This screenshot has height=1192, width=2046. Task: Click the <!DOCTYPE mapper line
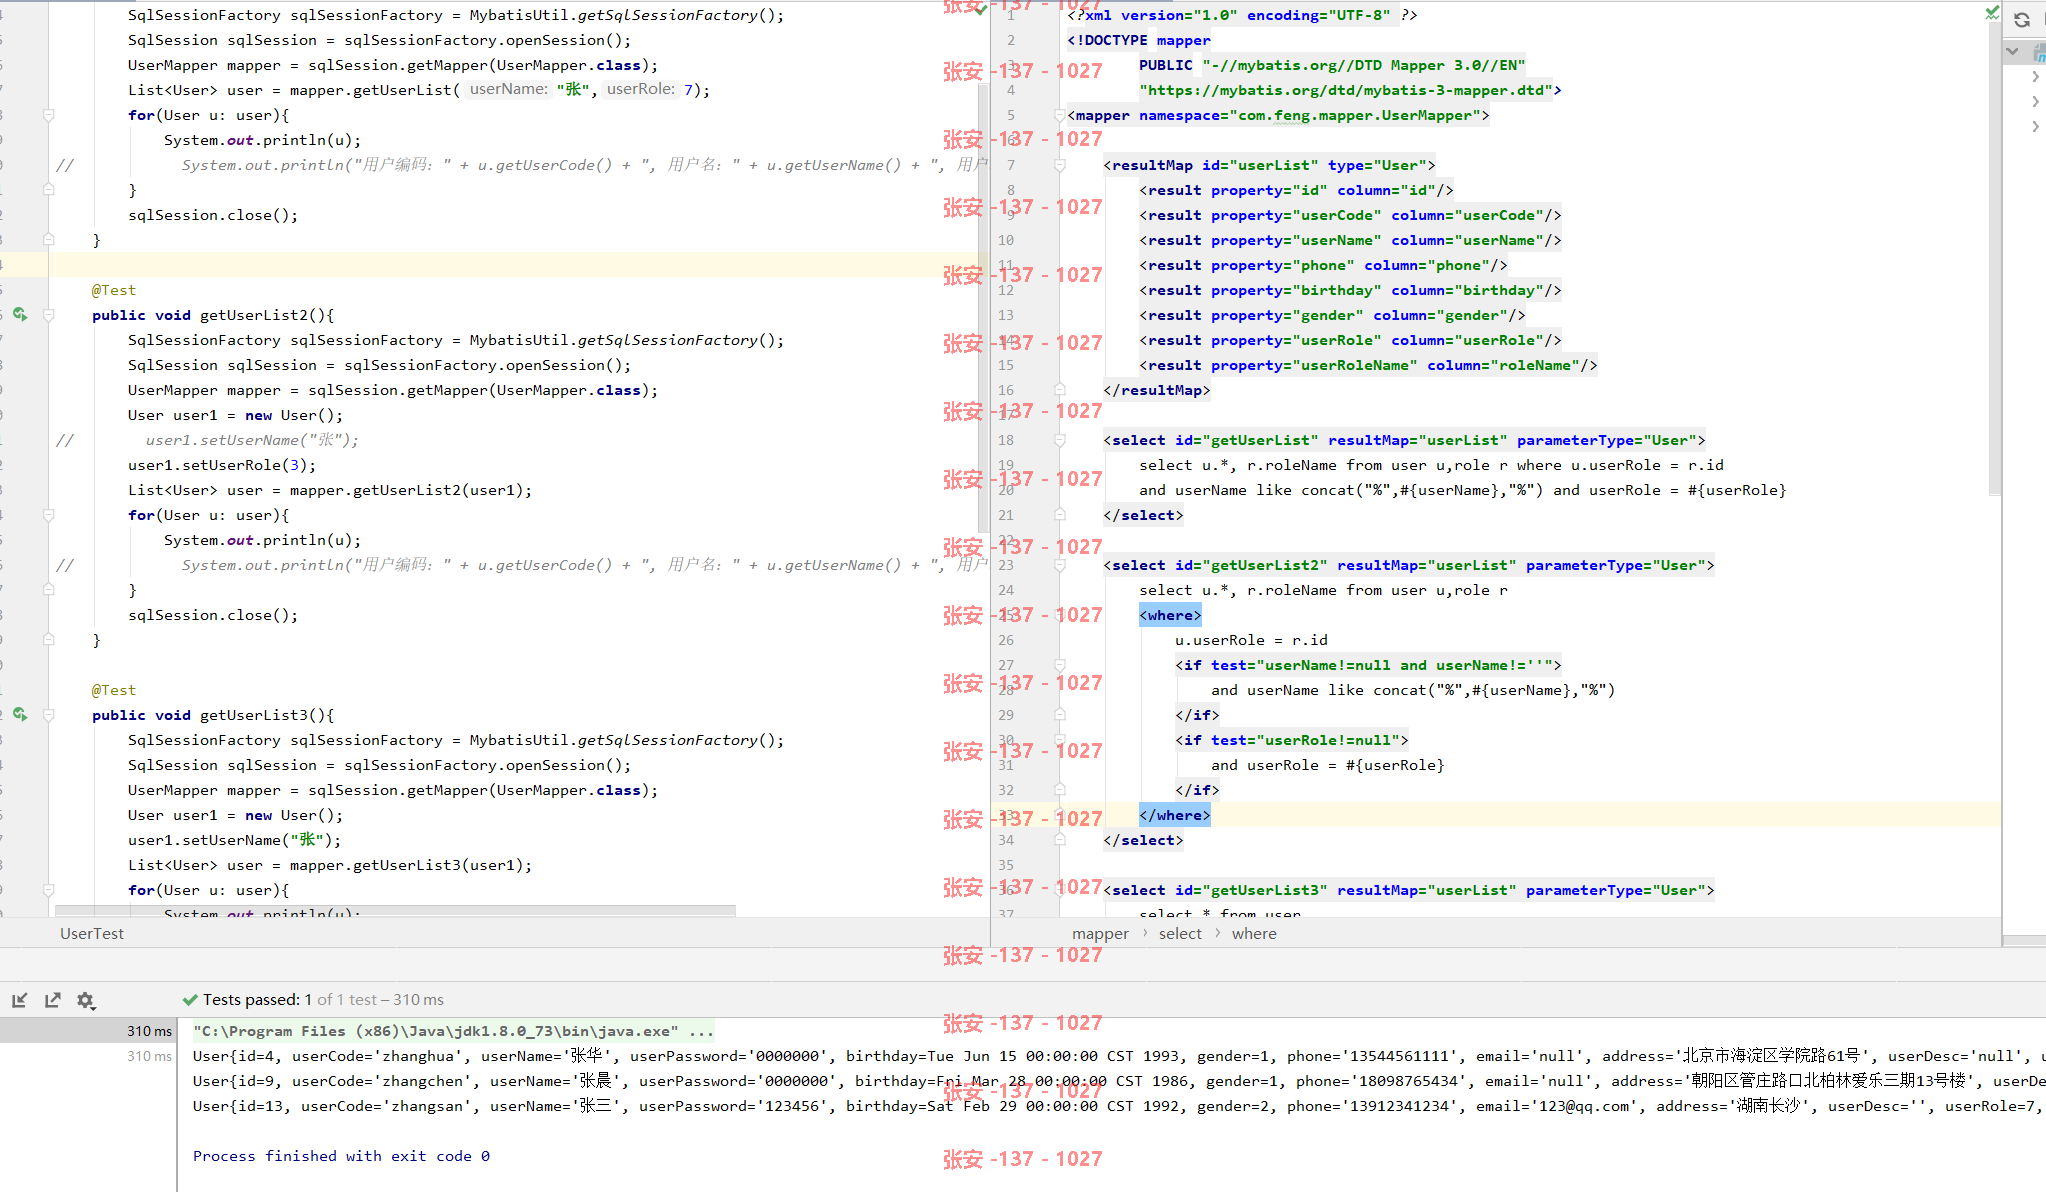pos(1139,40)
